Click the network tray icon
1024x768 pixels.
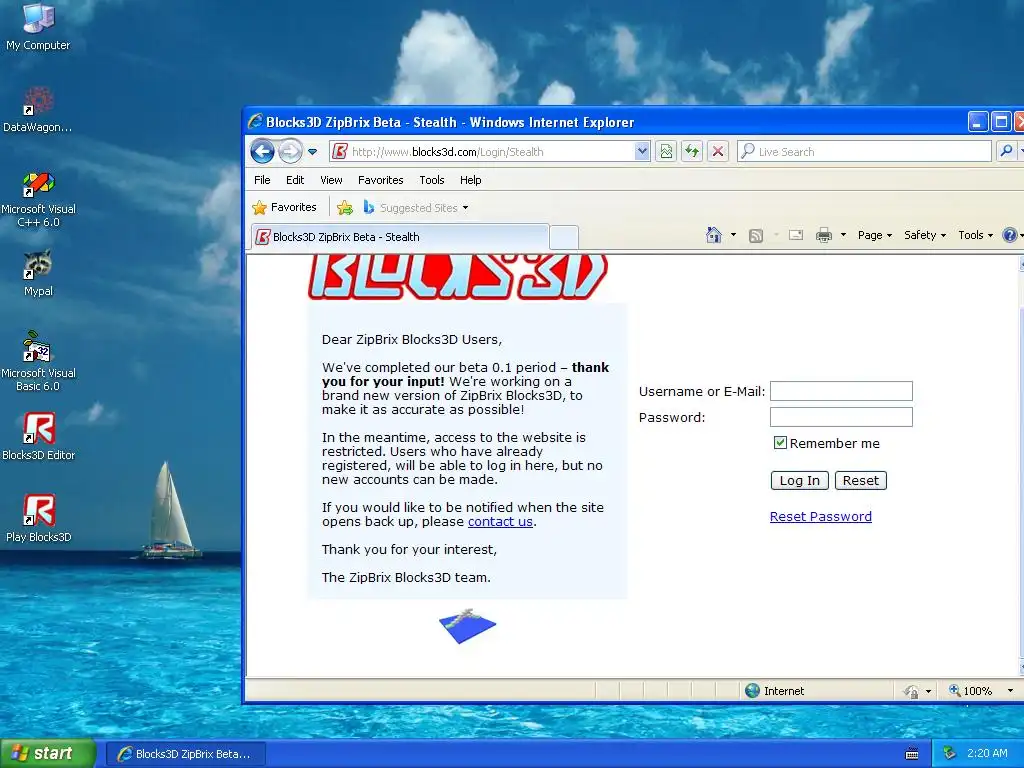coord(950,754)
